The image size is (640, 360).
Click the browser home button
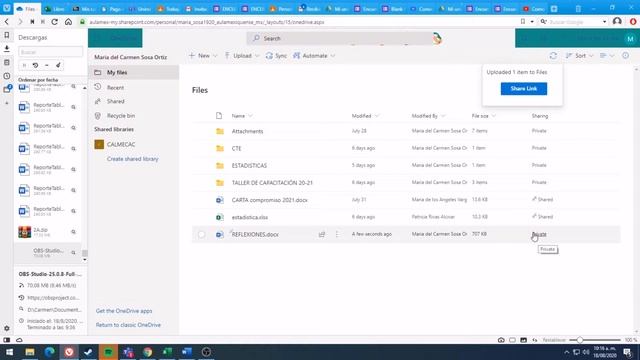point(68,22)
